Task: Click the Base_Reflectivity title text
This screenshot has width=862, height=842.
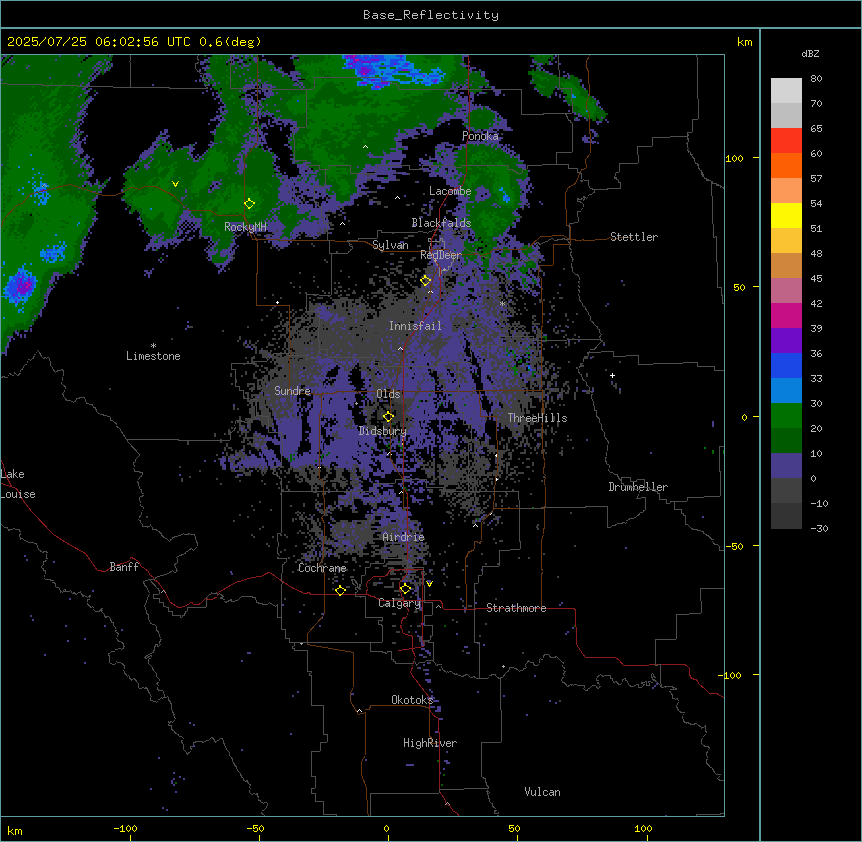Action: click(431, 15)
